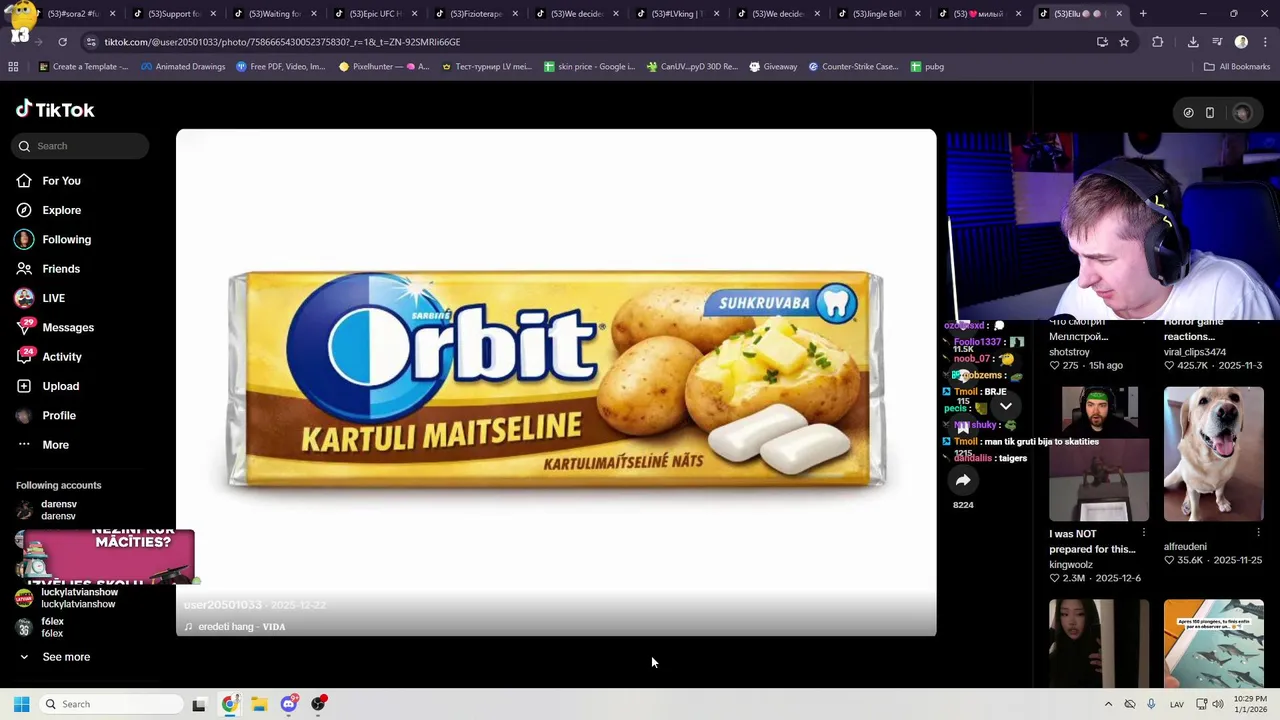Open pubg bookmark

[927, 67]
